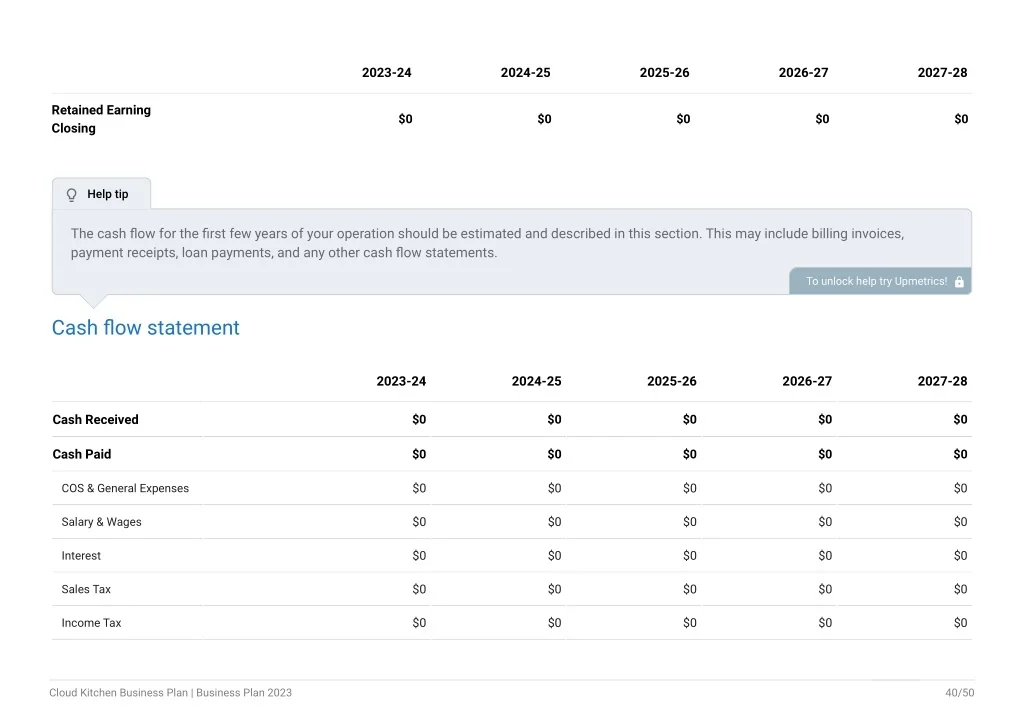Click the Cash Received row label
The image size is (1024, 724).
[95, 420]
